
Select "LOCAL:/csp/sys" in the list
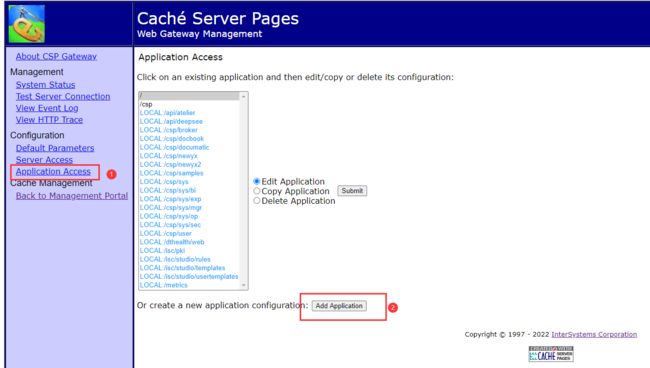(x=189, y=182)
